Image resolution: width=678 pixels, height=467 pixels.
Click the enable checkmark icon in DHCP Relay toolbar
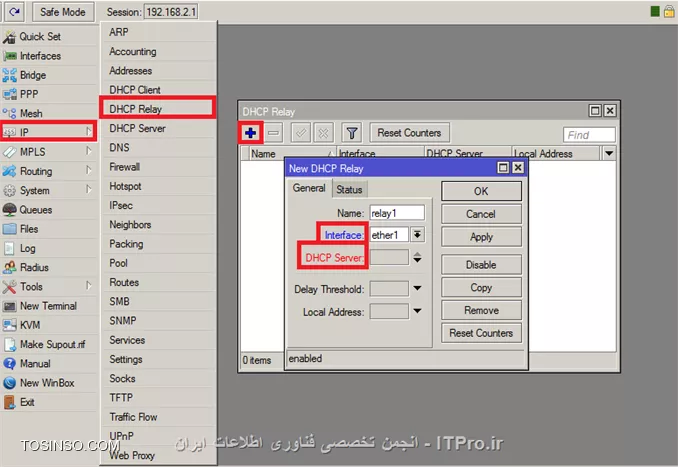(301, 133)
